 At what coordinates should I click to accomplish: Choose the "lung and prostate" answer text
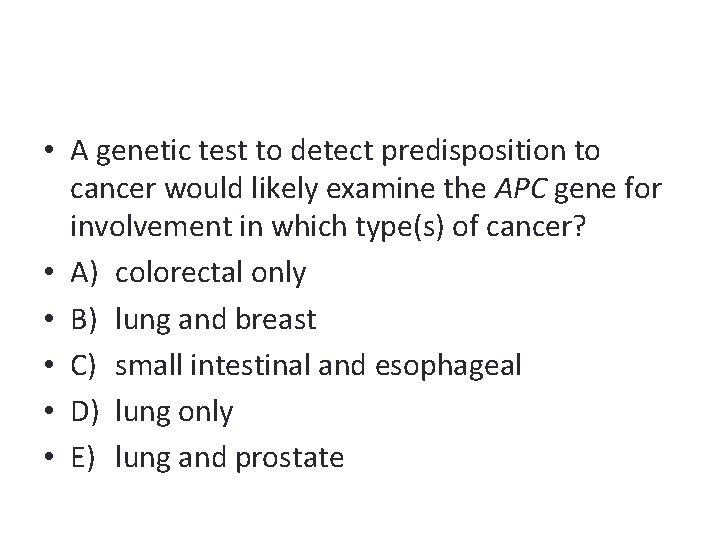[x=229, y=458]
